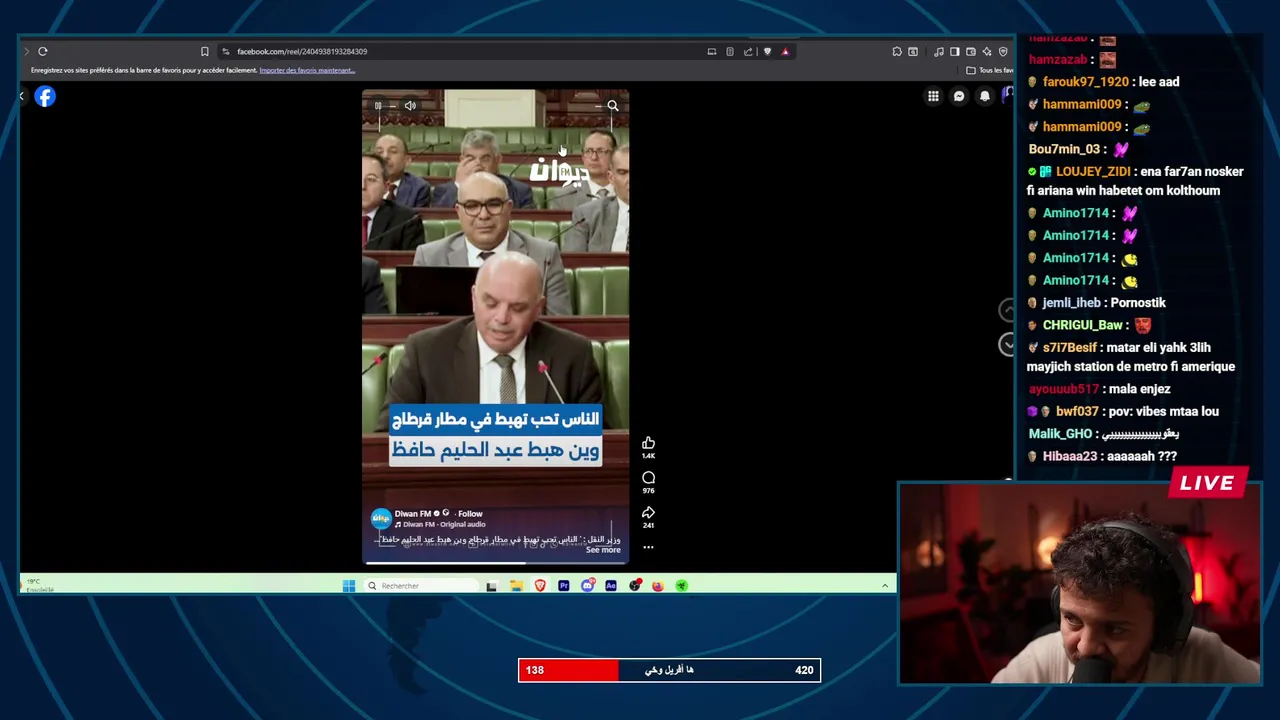Open the reel three-dots more menu
The height and width of the screenshot is (720, 1280).
click(x=648, y=547)
